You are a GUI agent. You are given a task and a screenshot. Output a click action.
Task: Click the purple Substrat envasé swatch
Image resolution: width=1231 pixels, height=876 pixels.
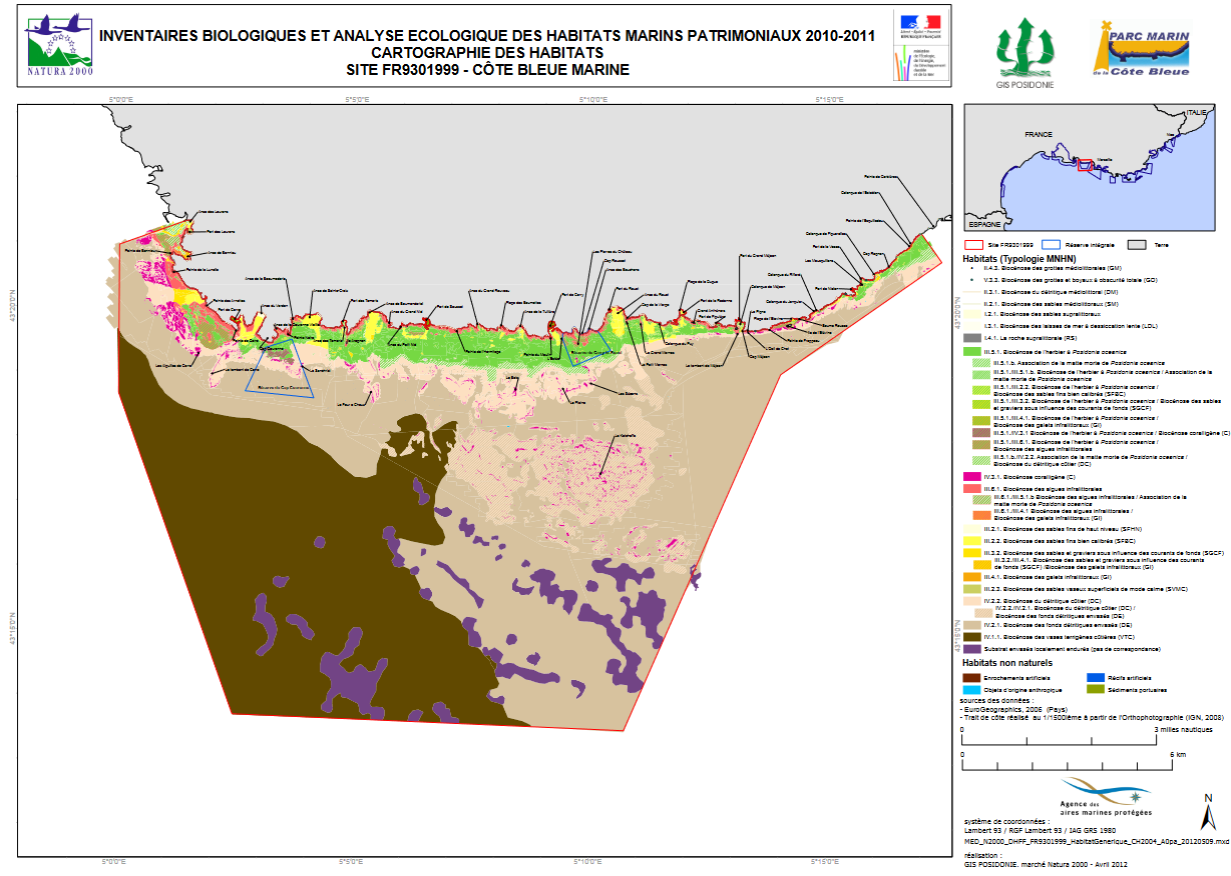[x=969, y=648]
